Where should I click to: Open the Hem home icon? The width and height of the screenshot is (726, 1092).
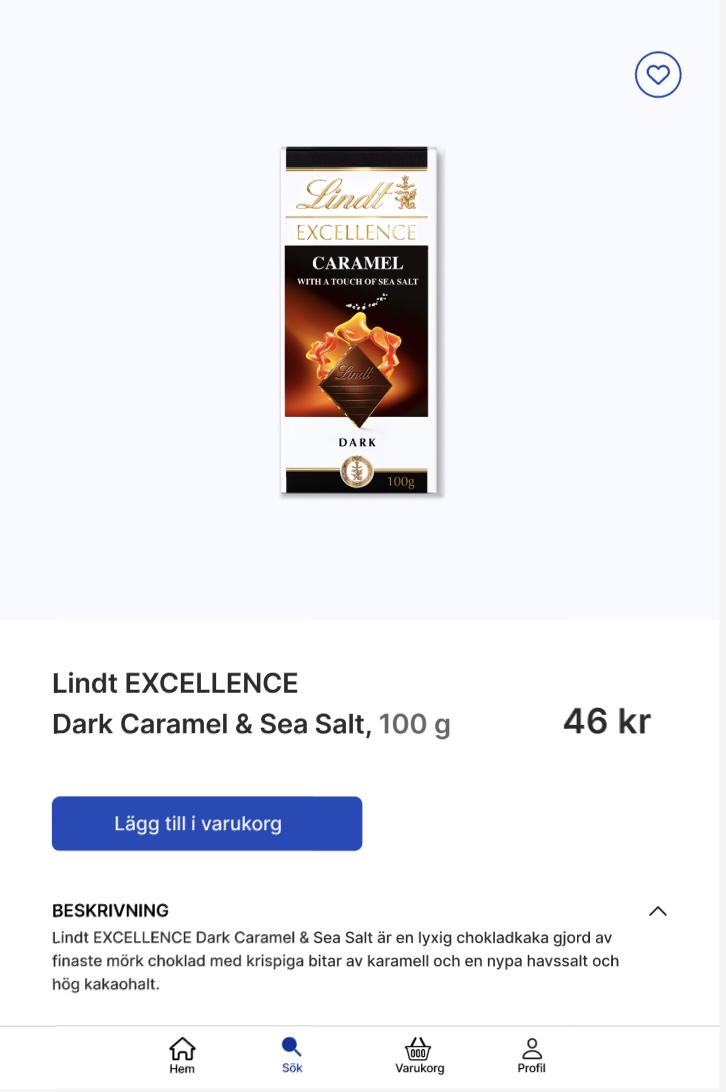pyautogui.click(x=182, y=1048)
